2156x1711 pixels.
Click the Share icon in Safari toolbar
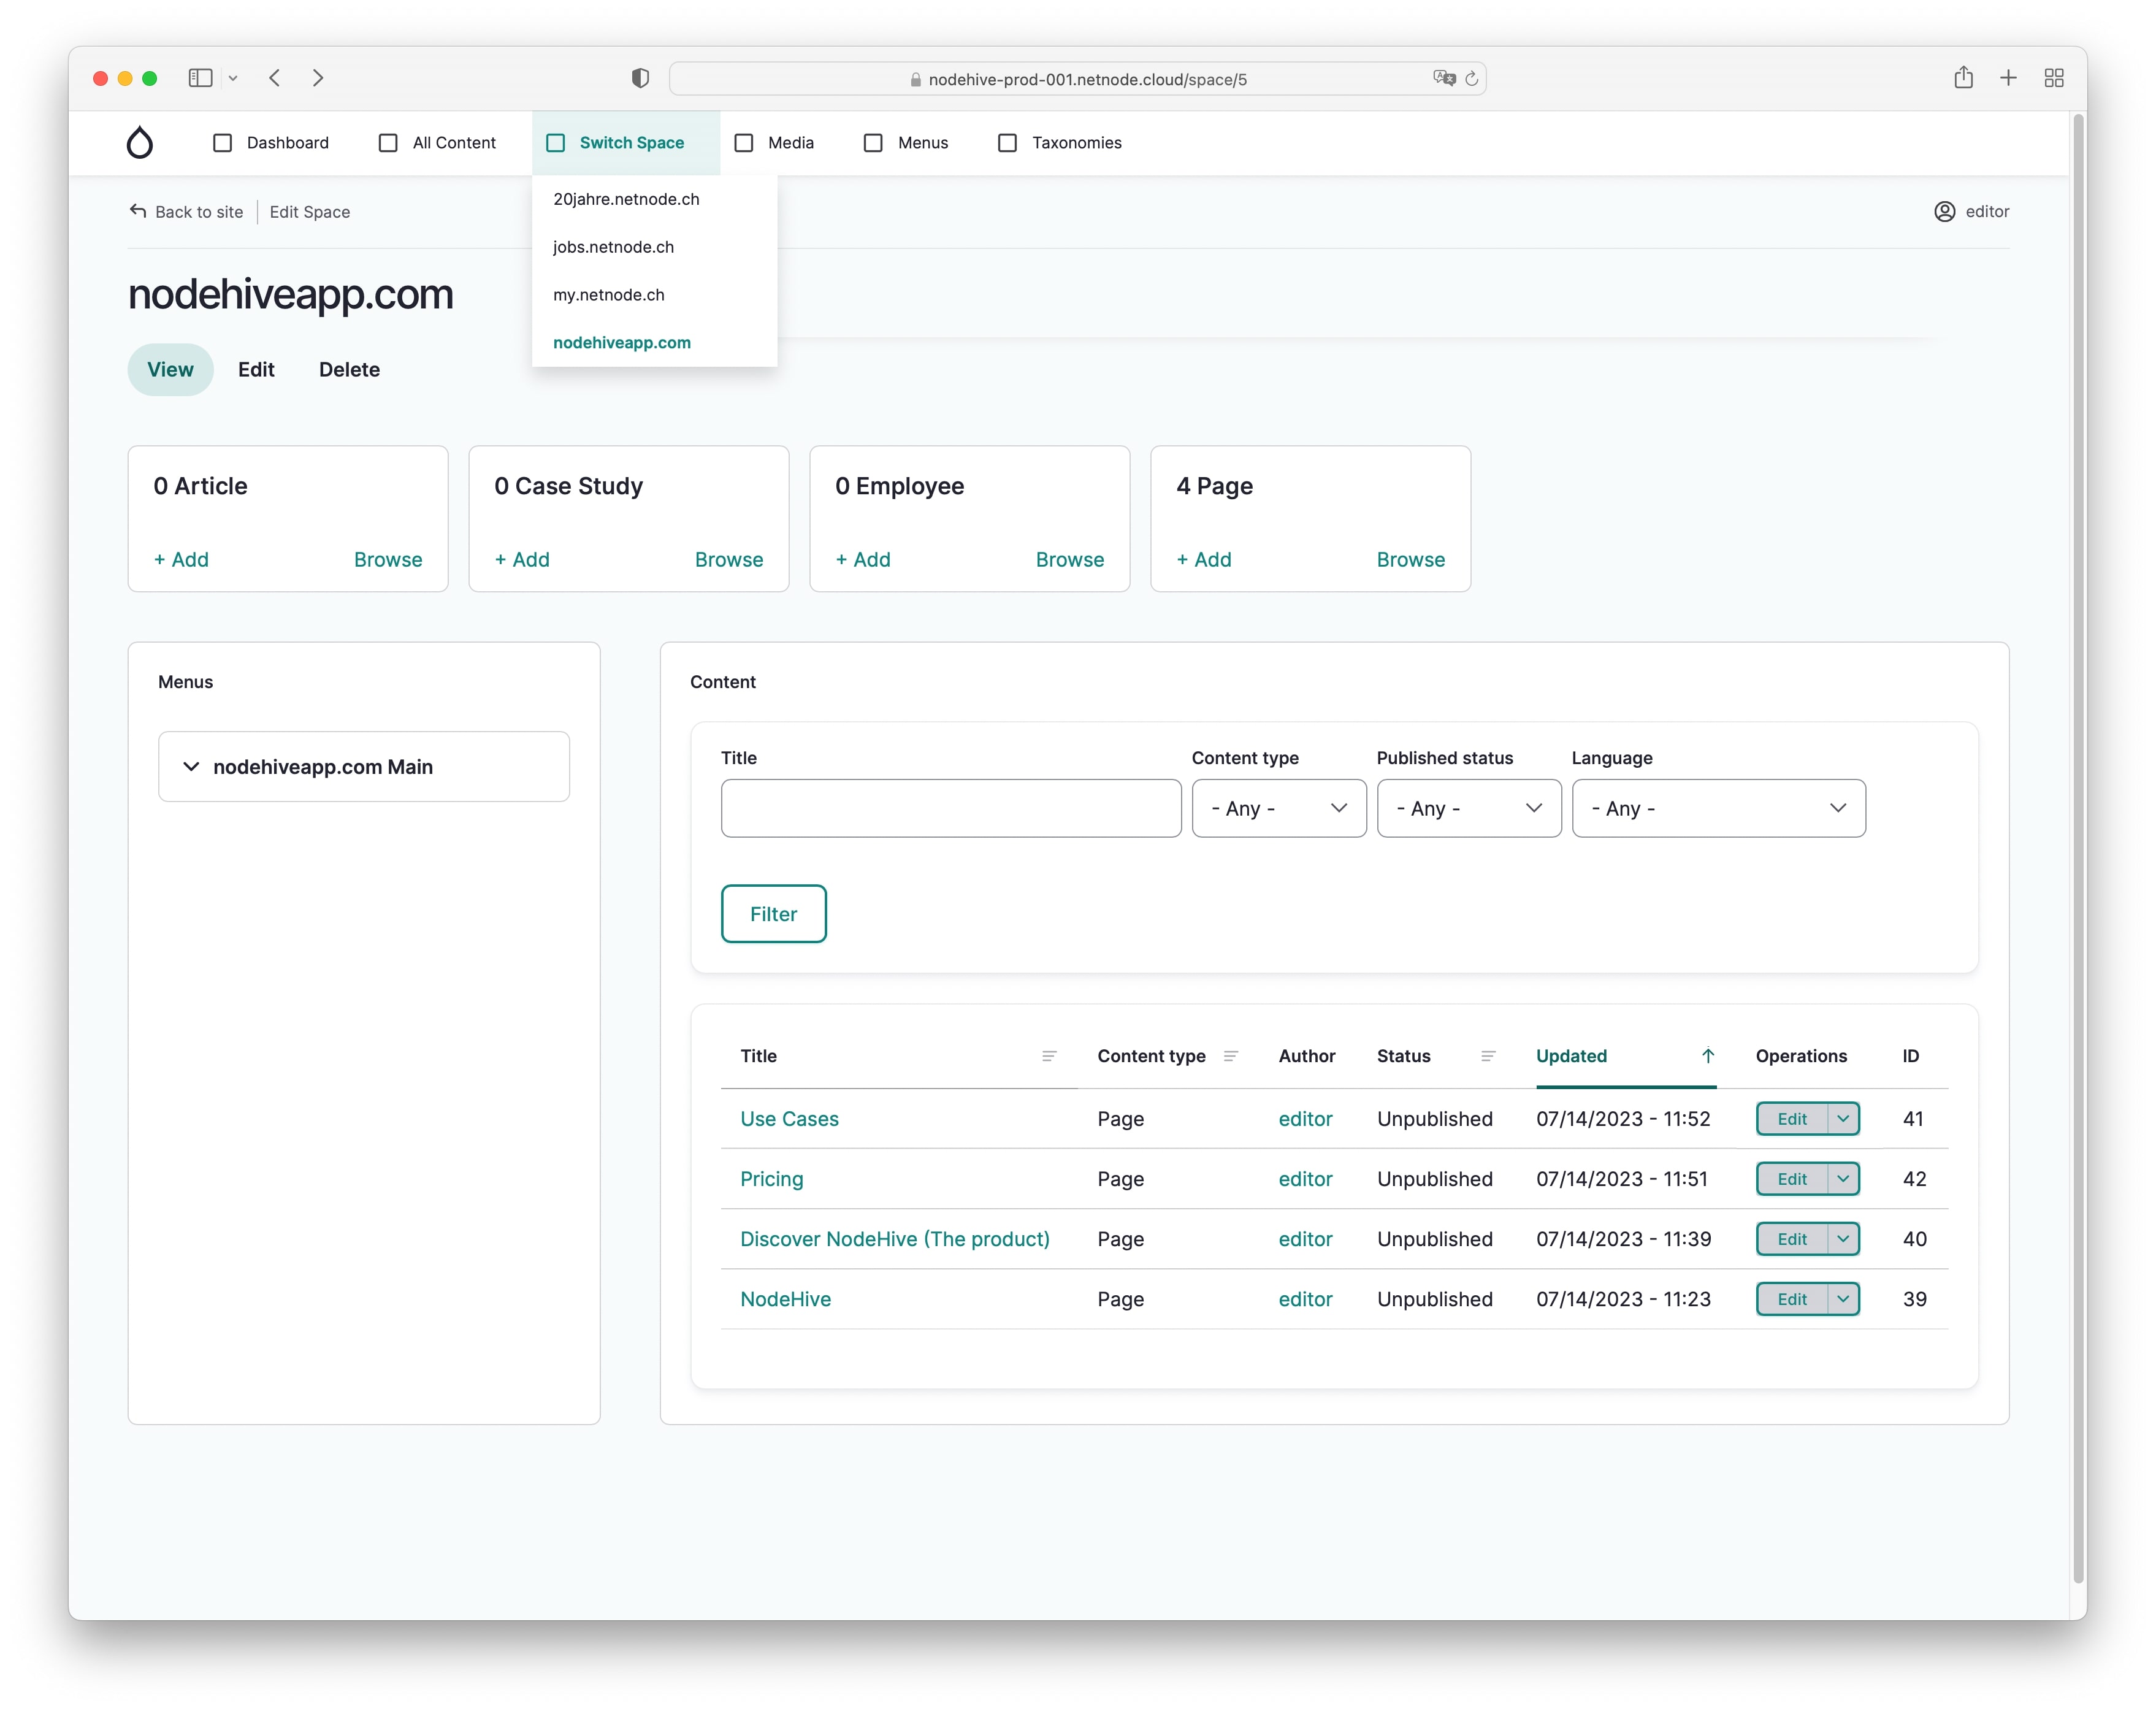click(x=1963, y=78)
